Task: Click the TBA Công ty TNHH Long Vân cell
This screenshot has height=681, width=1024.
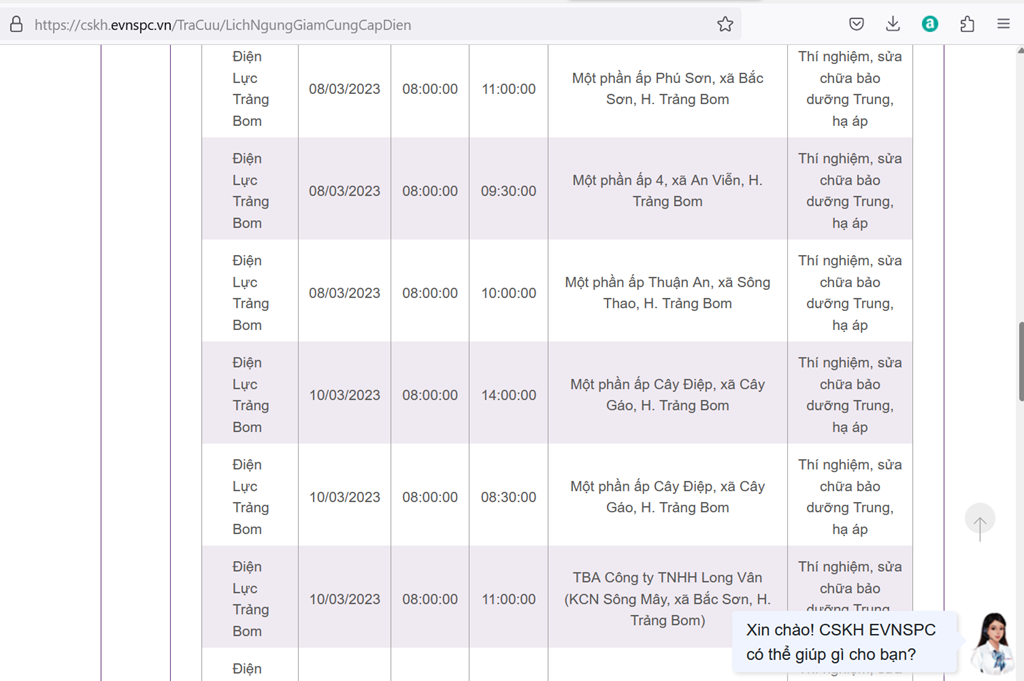Action: (x=667, y=599)
